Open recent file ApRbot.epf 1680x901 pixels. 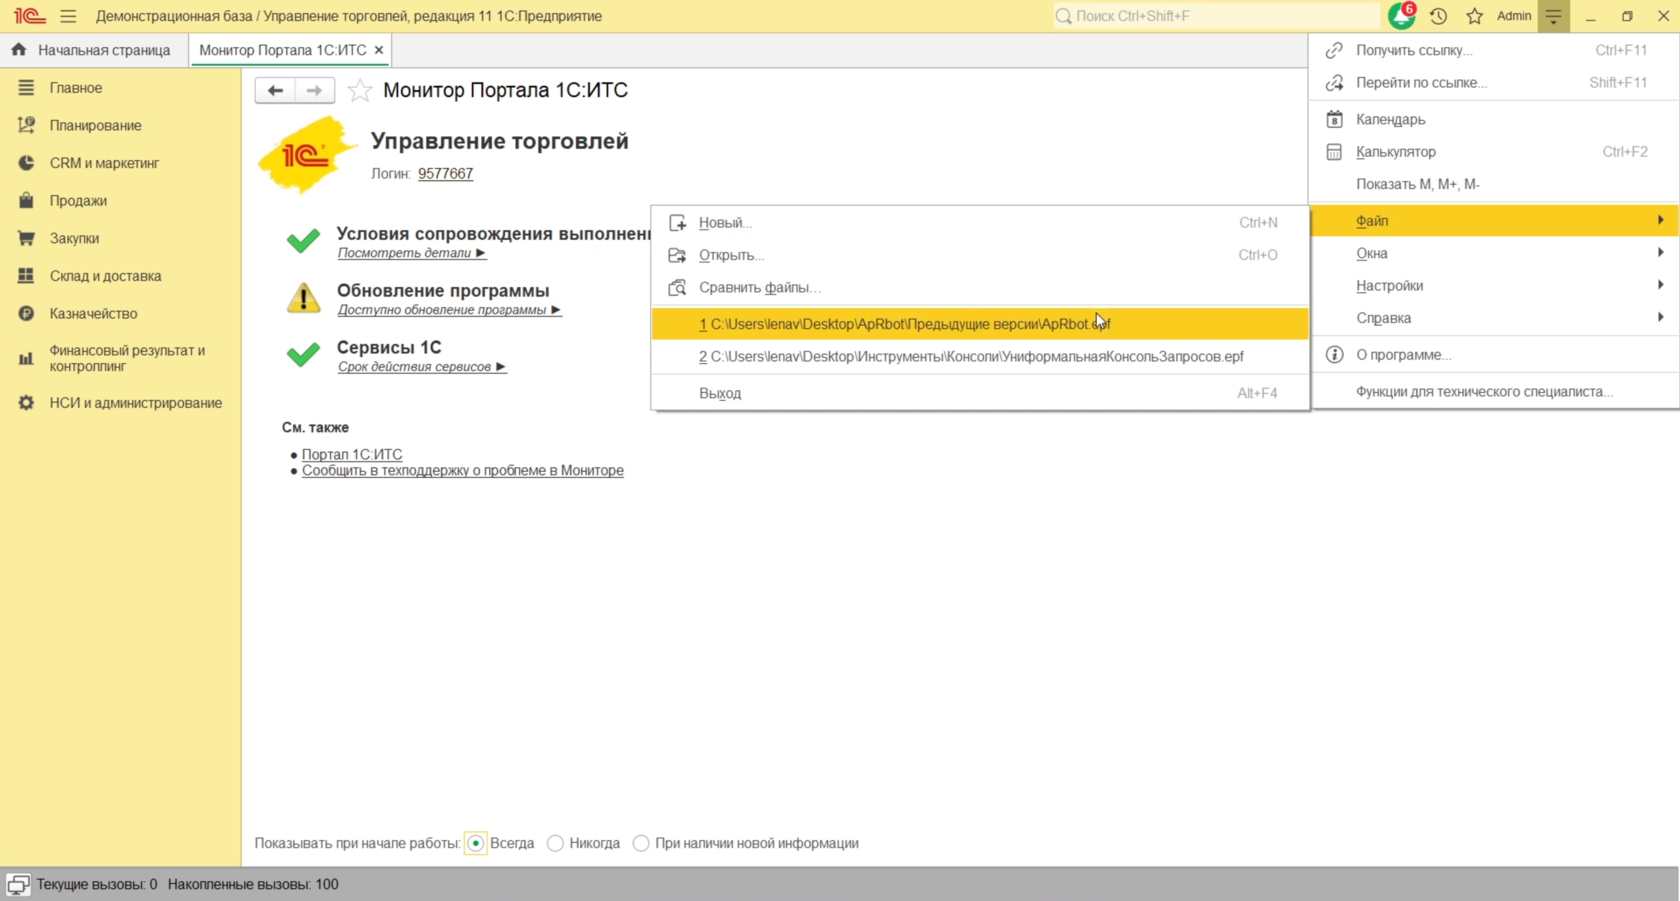[980, 324]
